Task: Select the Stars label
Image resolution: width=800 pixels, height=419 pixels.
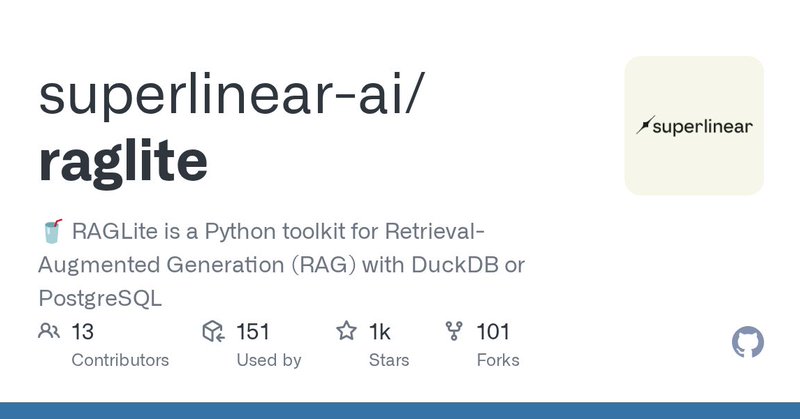Action: point(388,360)
